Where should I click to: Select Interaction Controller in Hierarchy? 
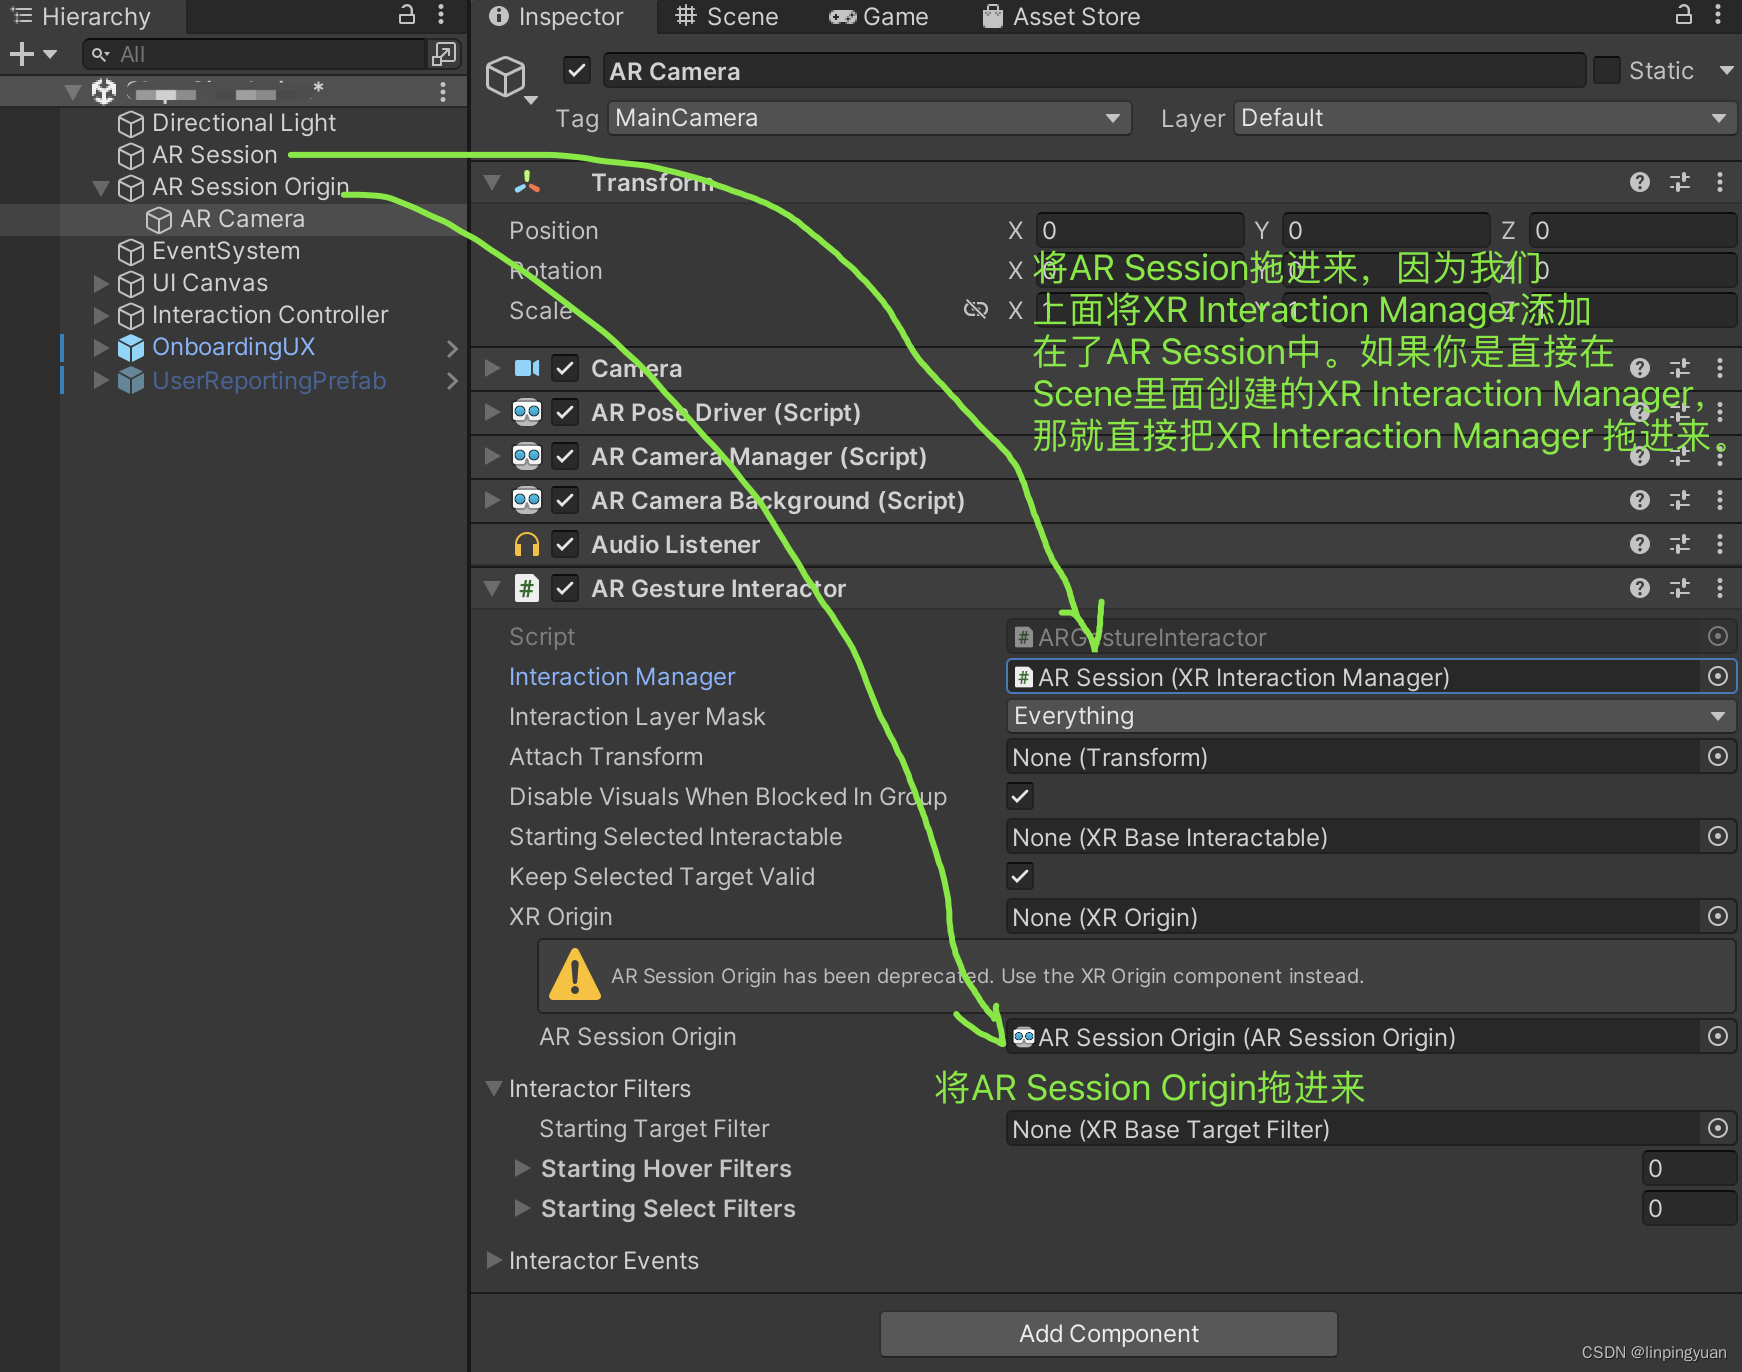[x=270, y=315]
